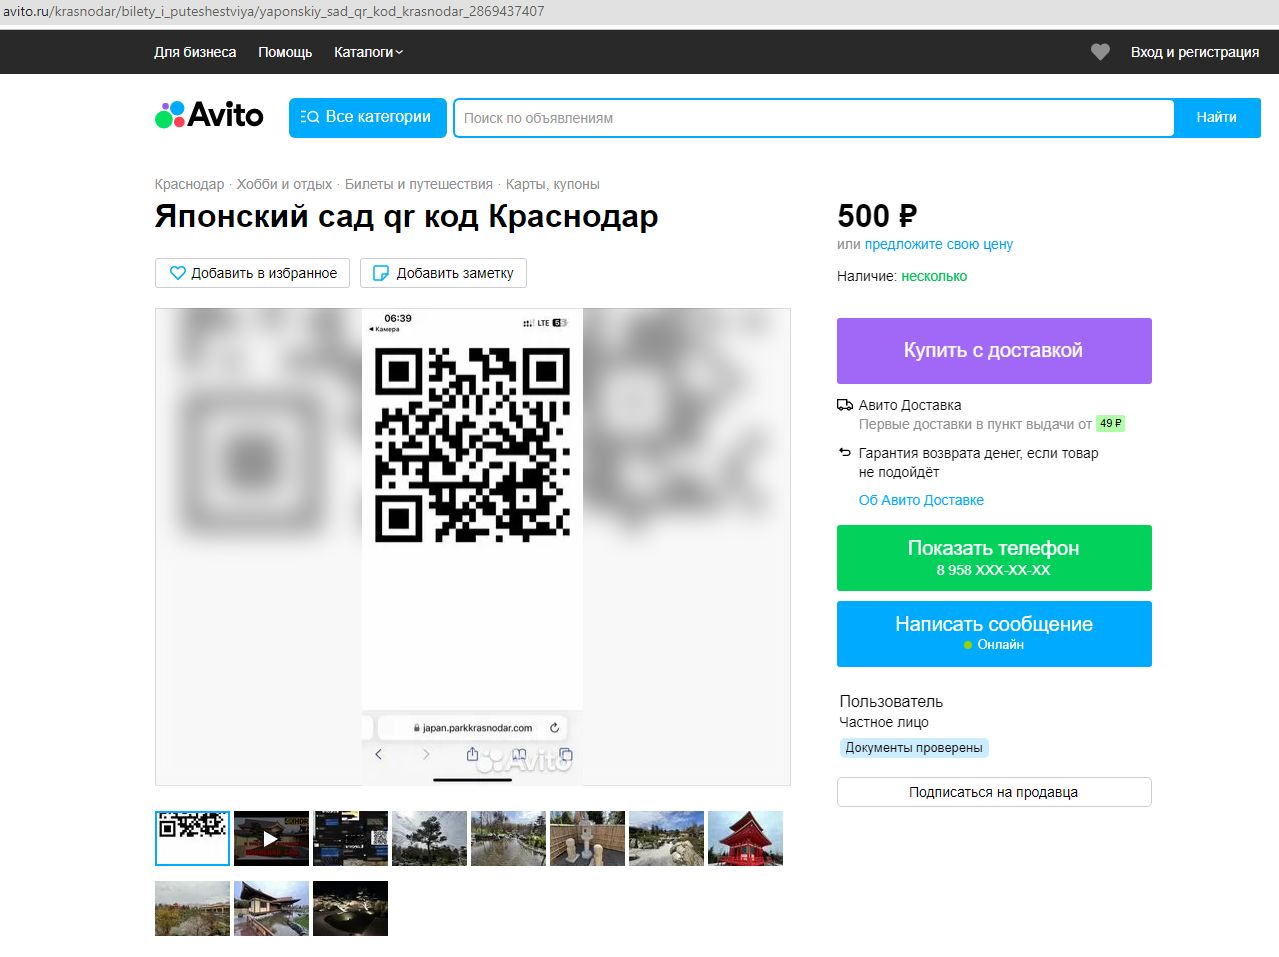Click Вход и регистрация link
This screenshot has height=957, width=1279.
(x=1194, y=52)
